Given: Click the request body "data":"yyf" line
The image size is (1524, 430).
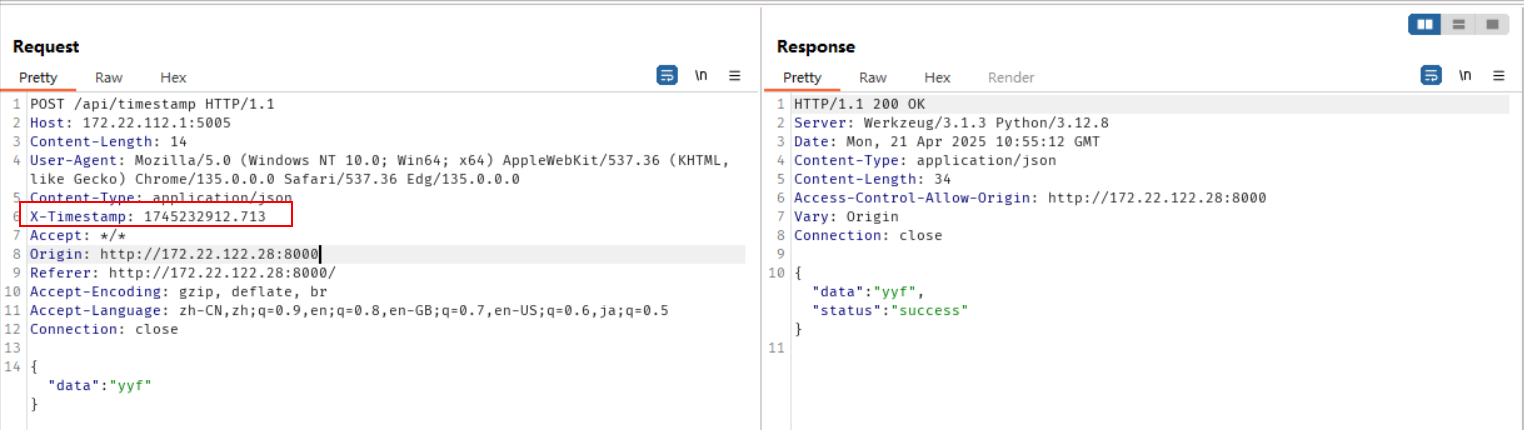Looking at the screenshot, I should coord(99,385).
